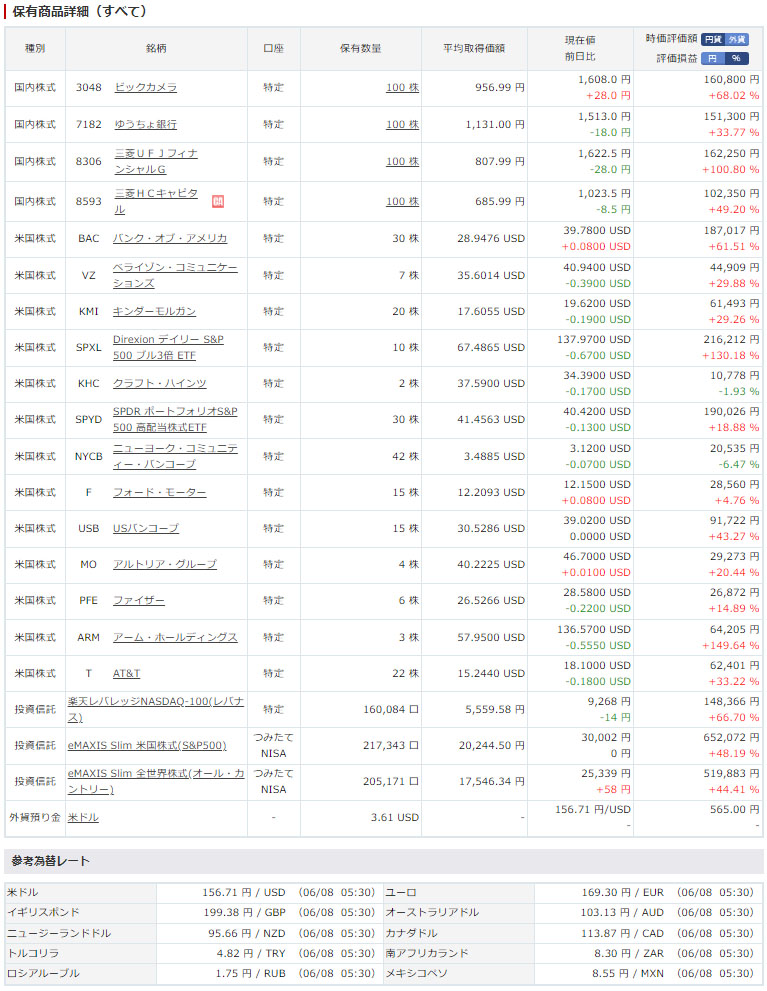The width and height of the screenshot is (767, 991).
Task: Open the クラフト・ハインツ stock link
Action: coord(159,383)
